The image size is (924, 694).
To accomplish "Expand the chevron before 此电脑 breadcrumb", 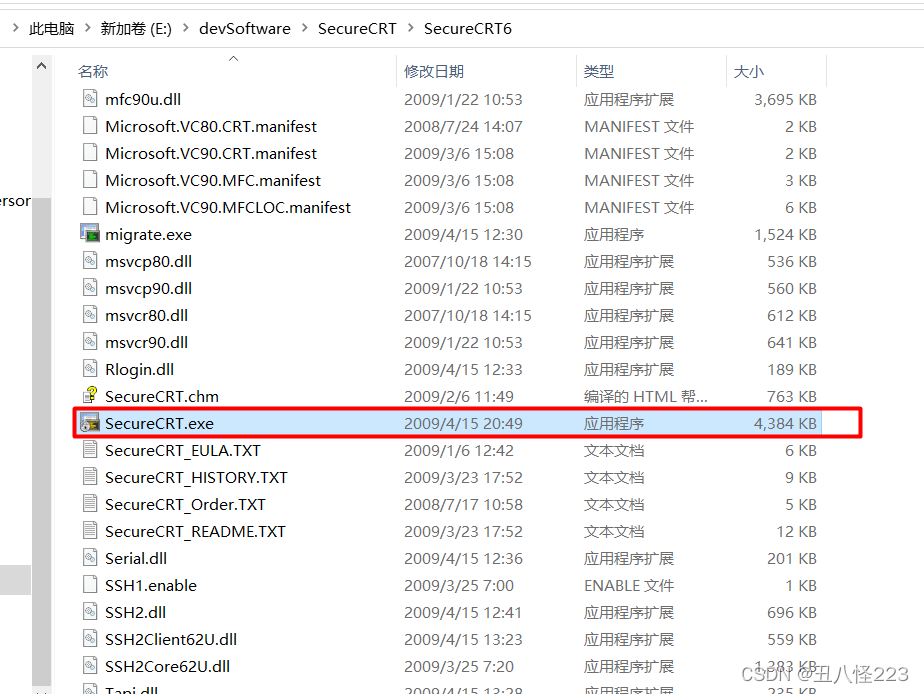I will point(16,28).
